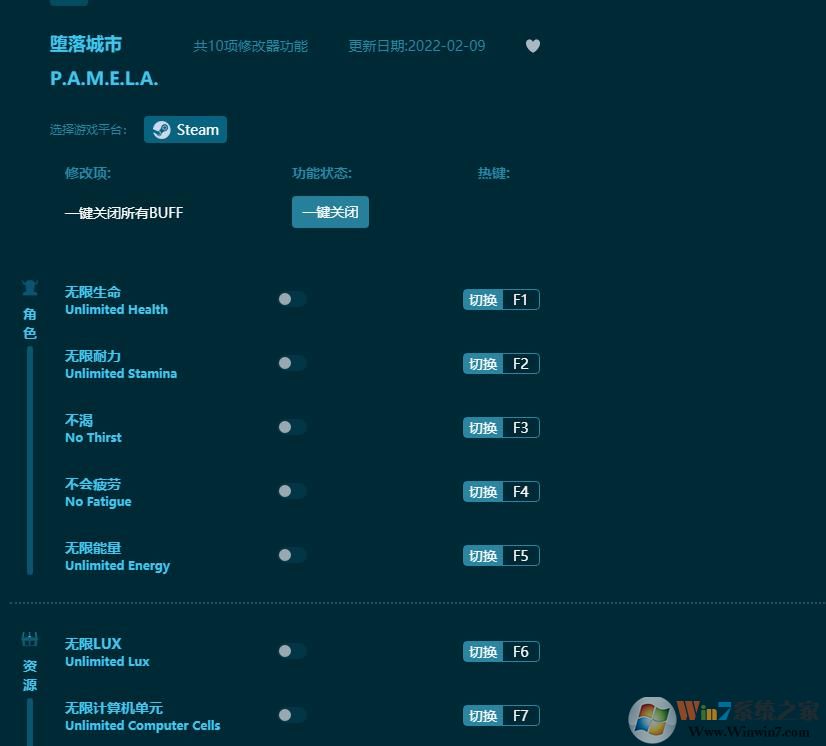
Task: Select the 角色 character section icon
Action: point(29,287)
